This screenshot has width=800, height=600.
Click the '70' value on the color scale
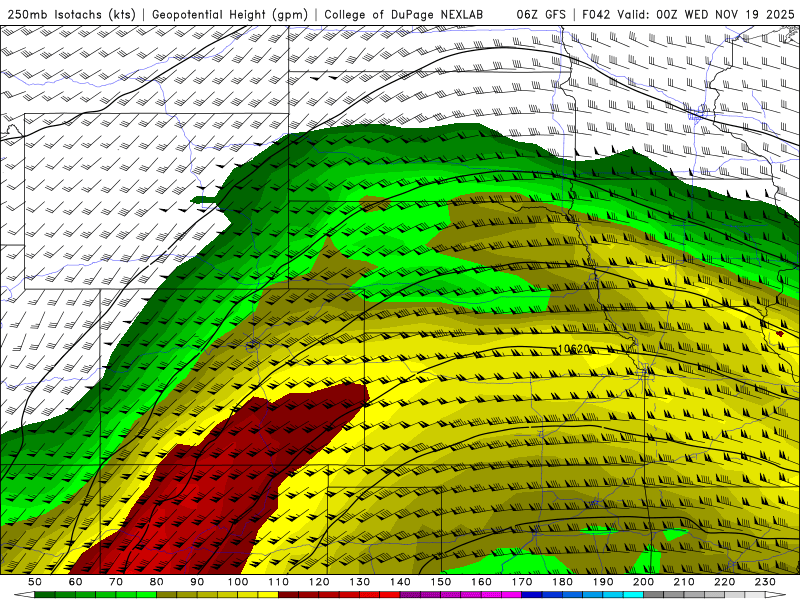tap(116, 582)
